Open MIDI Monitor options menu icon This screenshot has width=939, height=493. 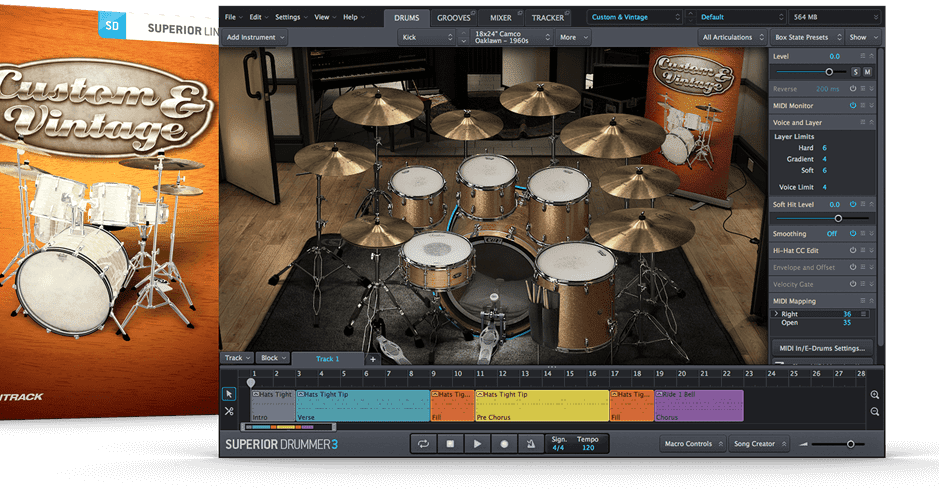click(x=863, y=105)
